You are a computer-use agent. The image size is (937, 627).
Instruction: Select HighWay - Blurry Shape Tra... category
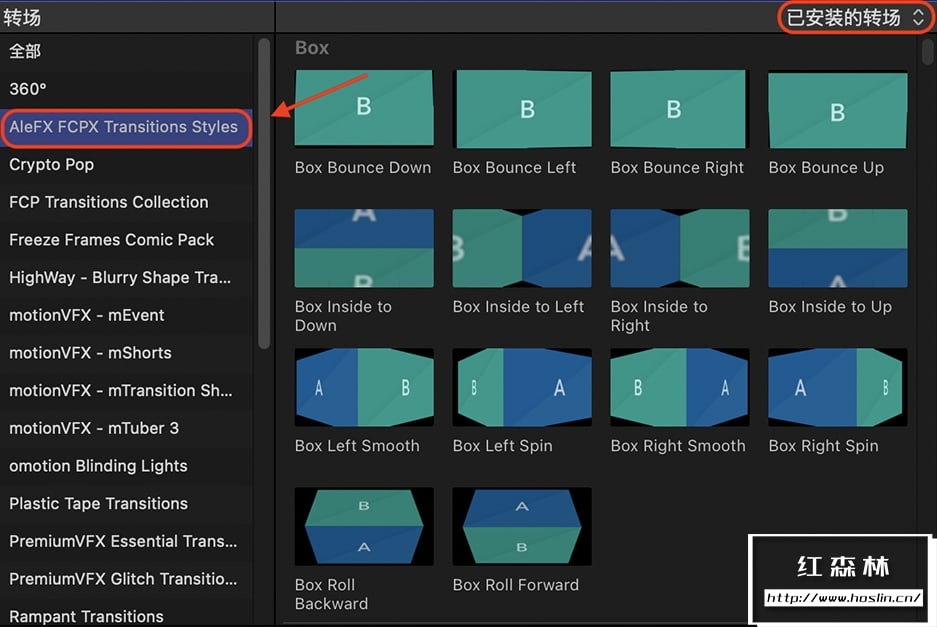126,277
